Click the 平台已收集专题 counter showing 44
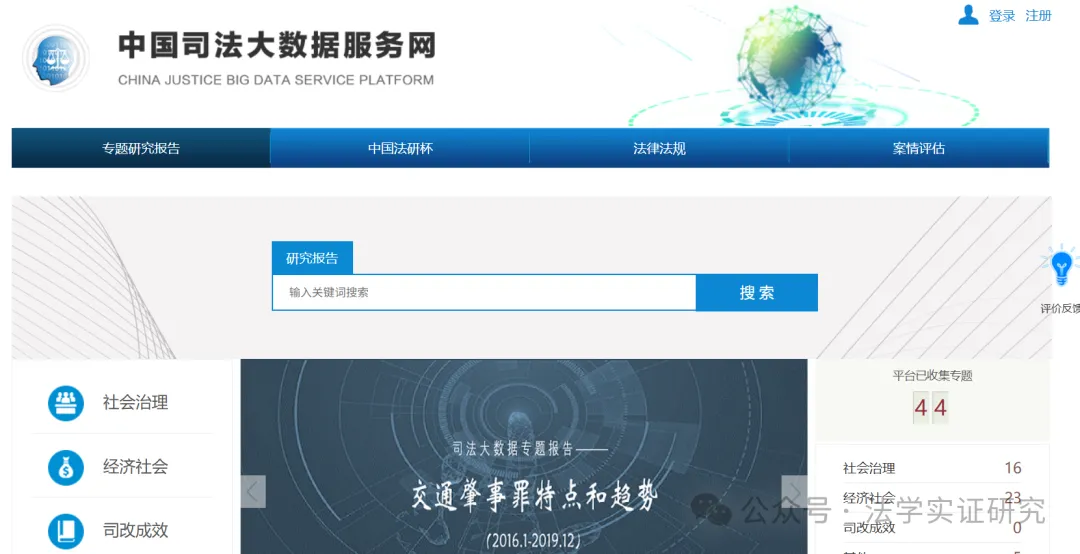1080x554 pixels. tap(931, 408)
